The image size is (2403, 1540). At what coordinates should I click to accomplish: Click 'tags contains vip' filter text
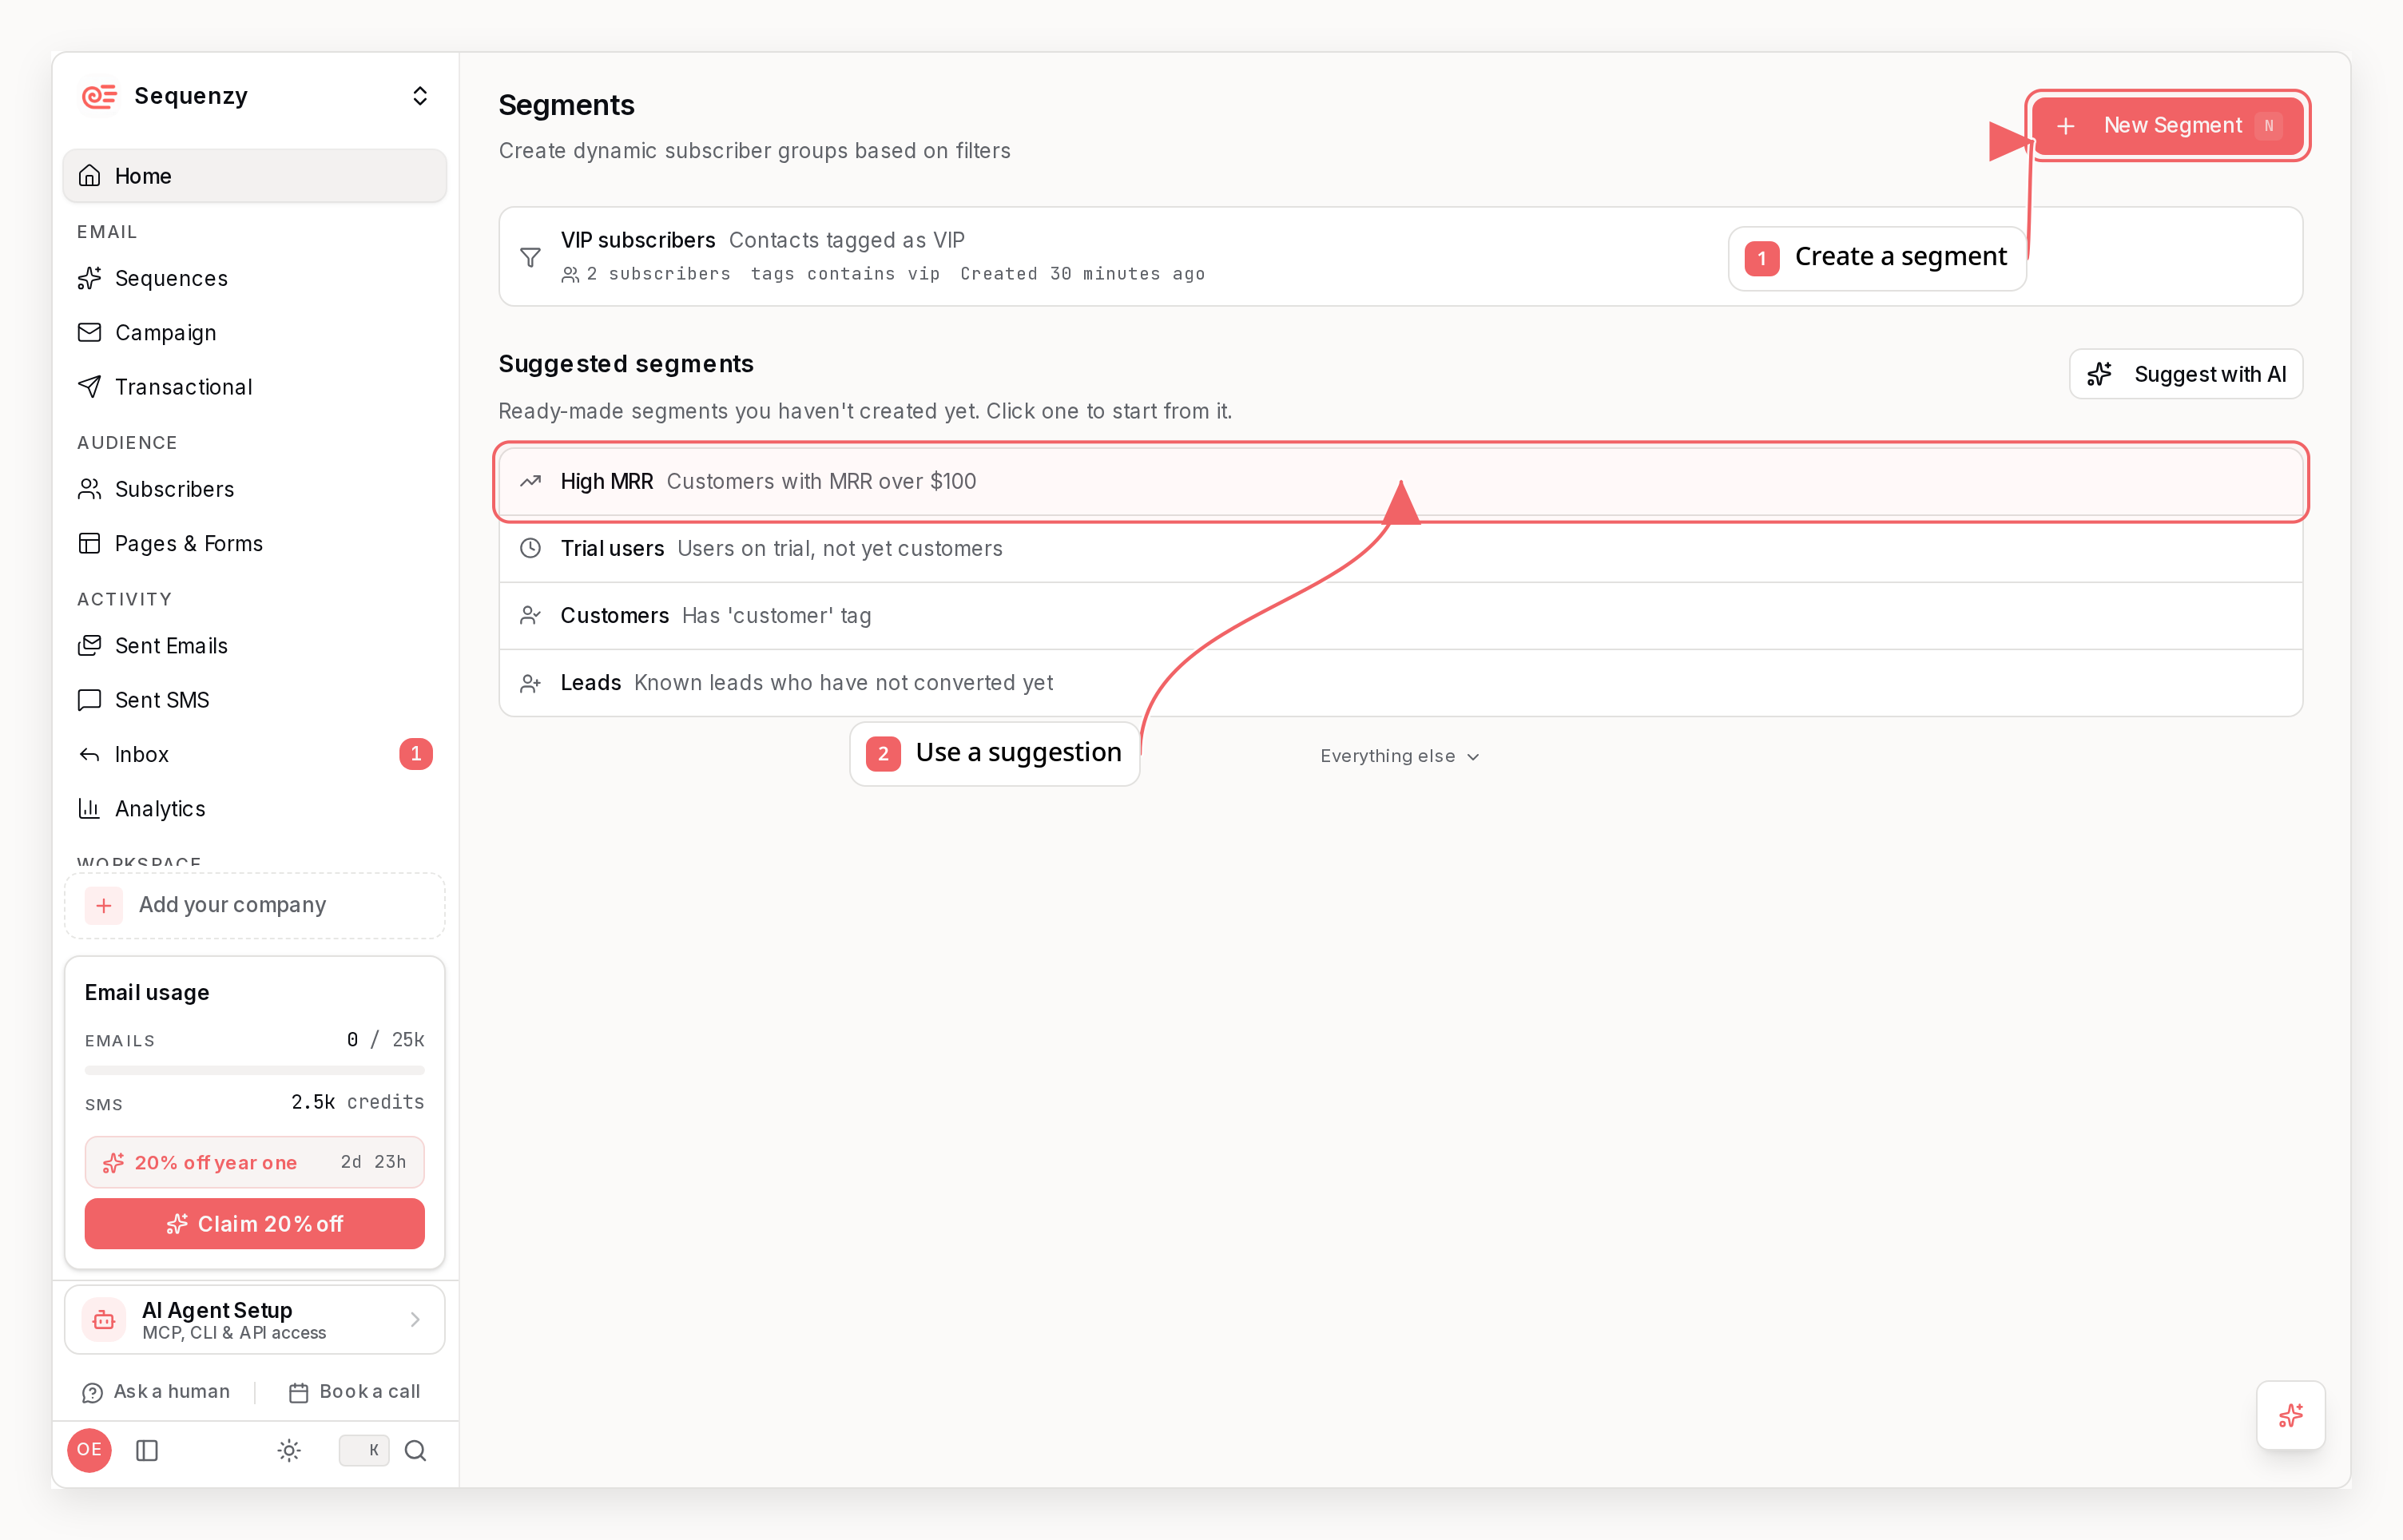[x=845, y=274]
